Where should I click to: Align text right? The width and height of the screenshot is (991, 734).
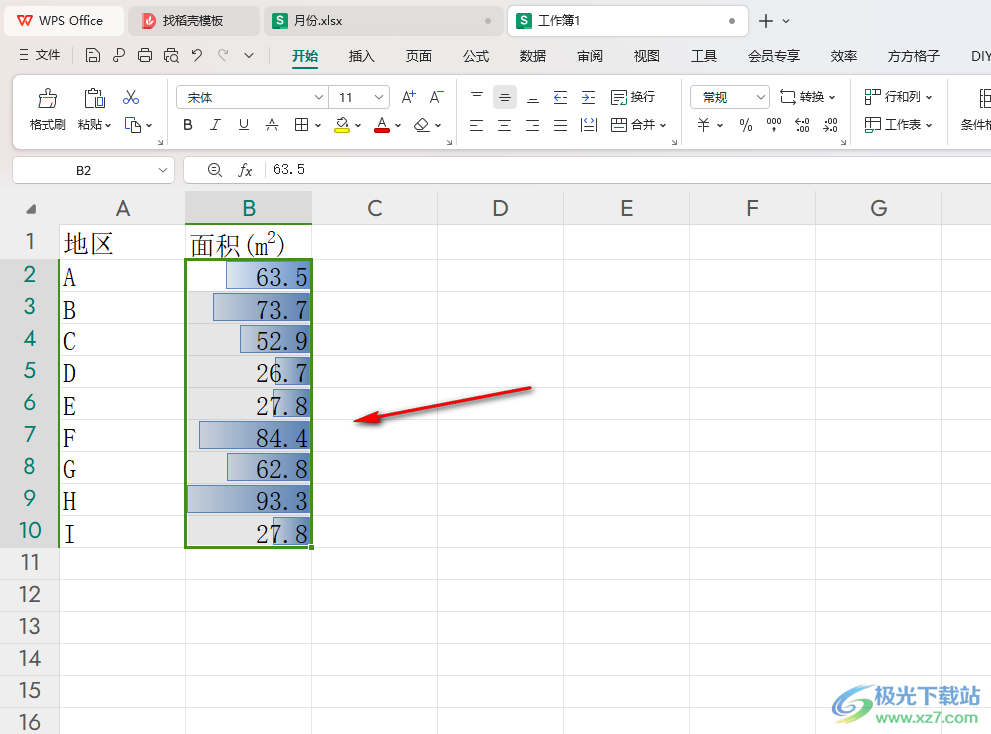point(533,125)
